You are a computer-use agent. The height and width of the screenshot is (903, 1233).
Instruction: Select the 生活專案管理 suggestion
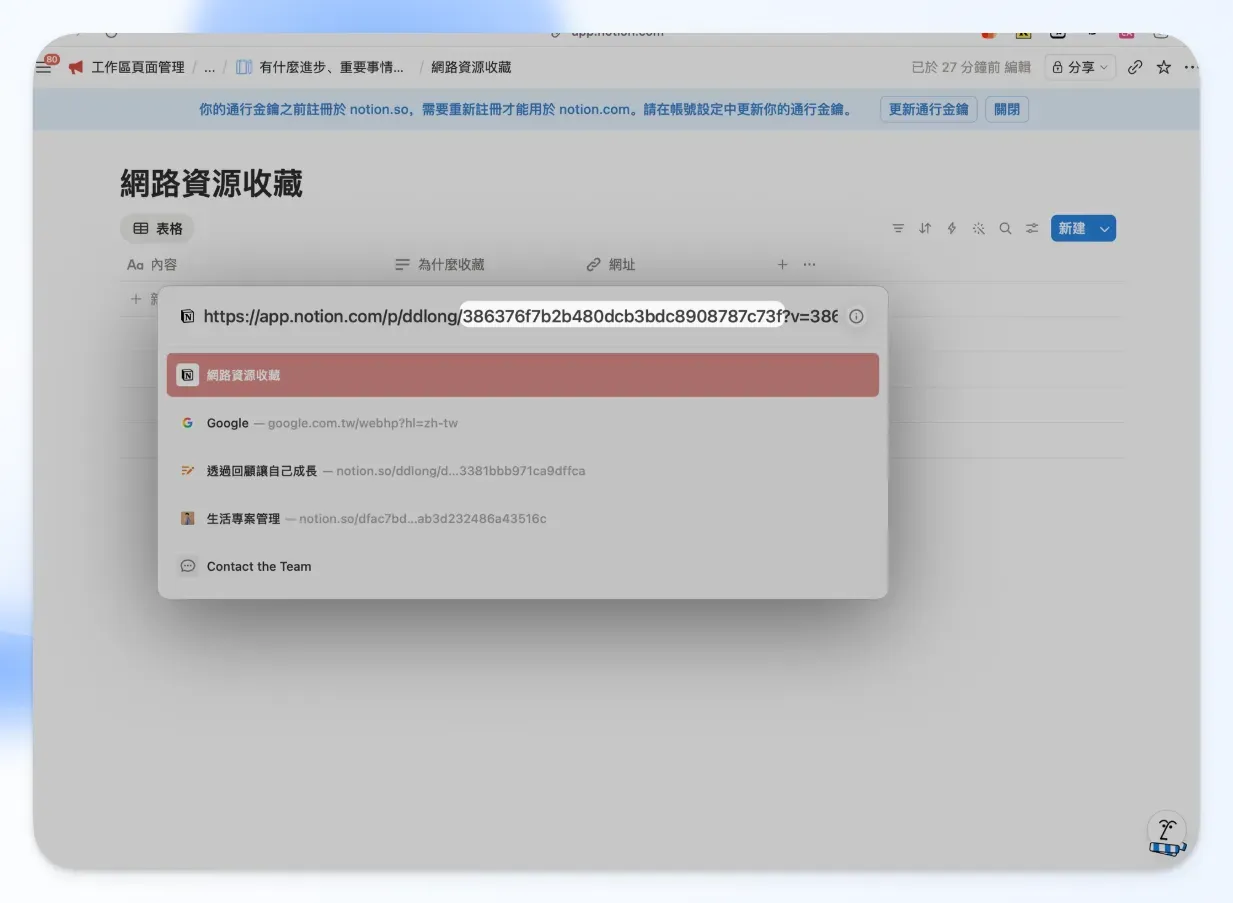coord(523,518)
